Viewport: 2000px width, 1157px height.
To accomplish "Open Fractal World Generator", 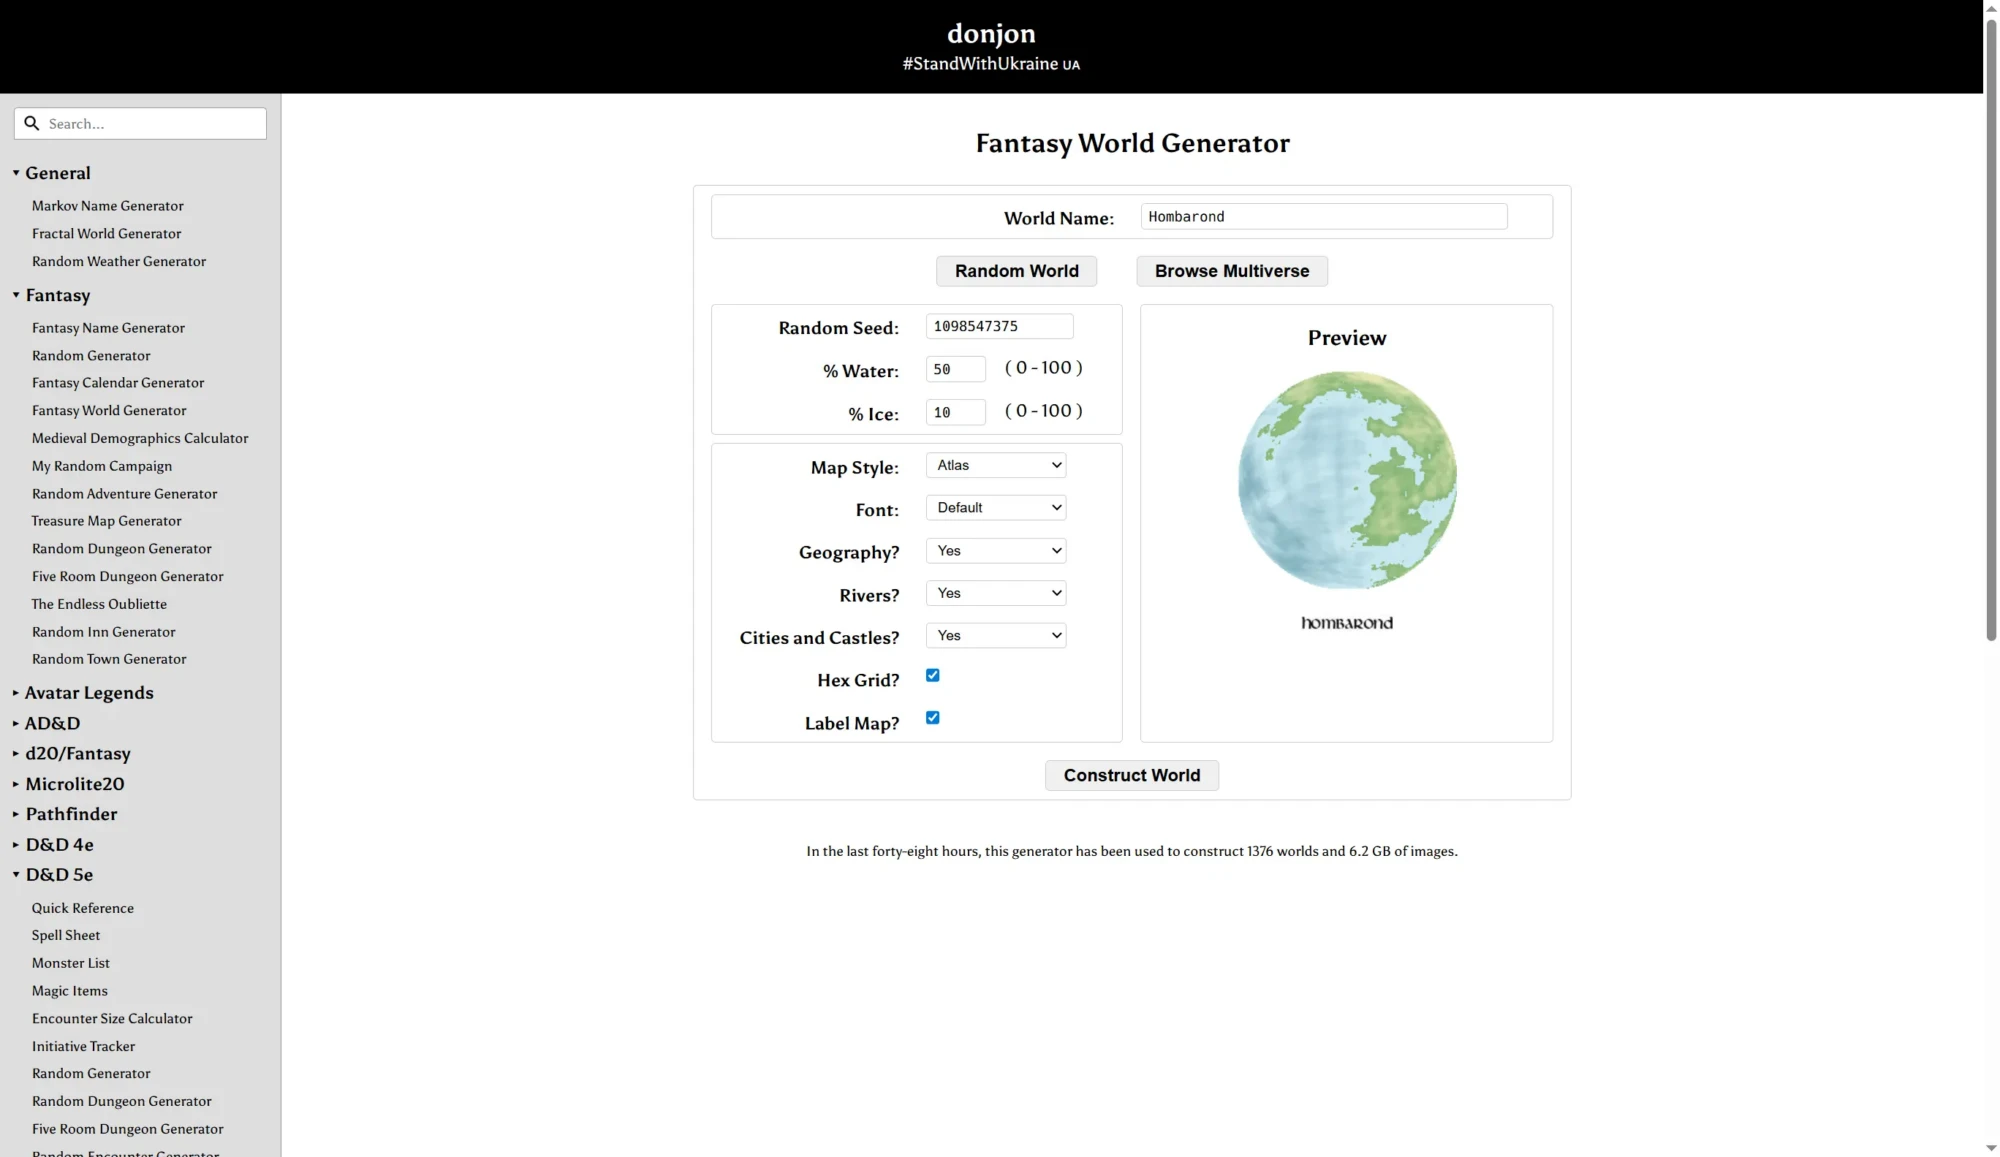I will click(106, 234).
